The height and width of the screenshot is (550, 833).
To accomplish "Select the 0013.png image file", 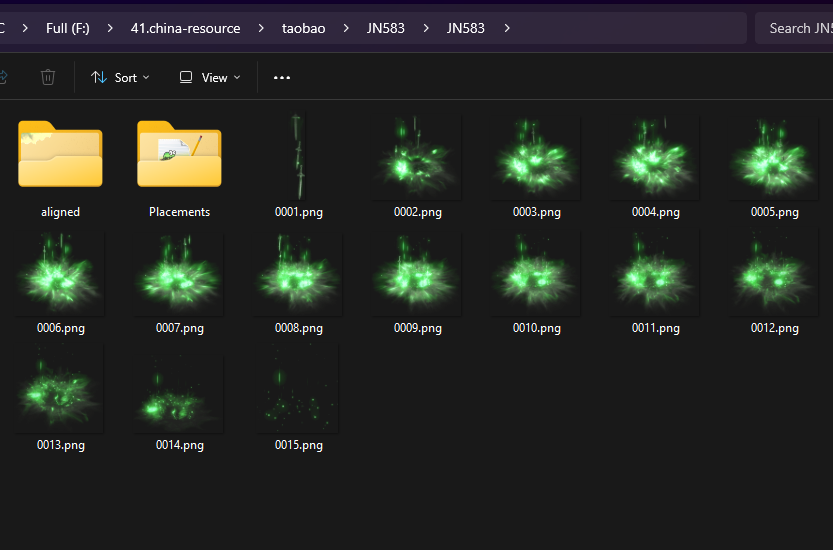I will tap(60, 390).
